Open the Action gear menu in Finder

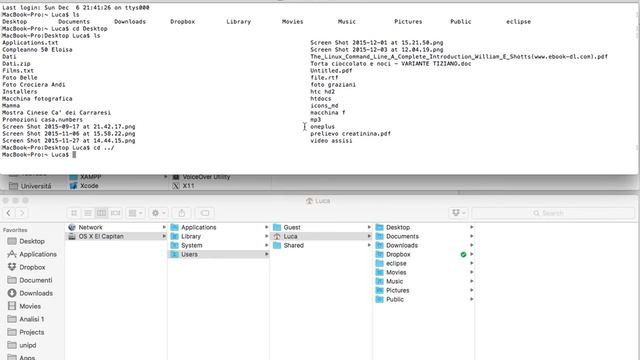tap(158, 213)
